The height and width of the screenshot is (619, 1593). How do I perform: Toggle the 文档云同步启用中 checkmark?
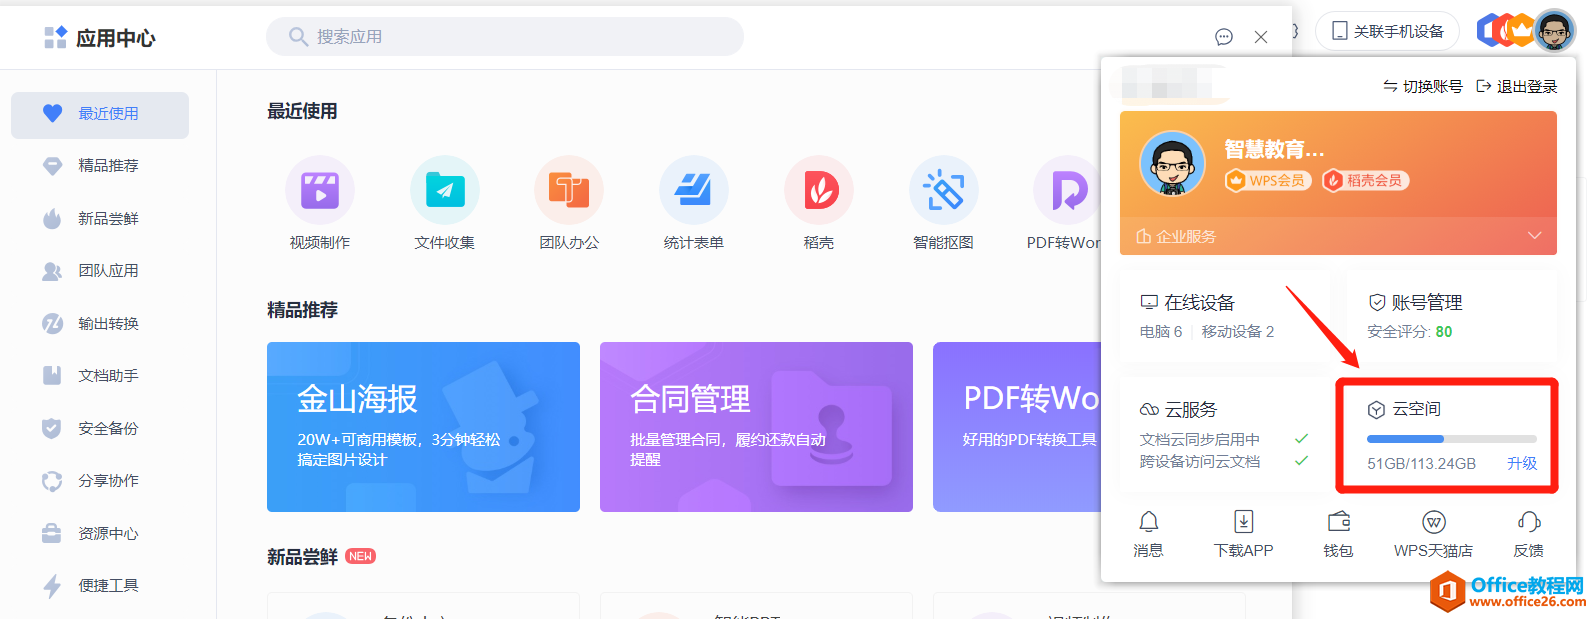point(1301,439)
